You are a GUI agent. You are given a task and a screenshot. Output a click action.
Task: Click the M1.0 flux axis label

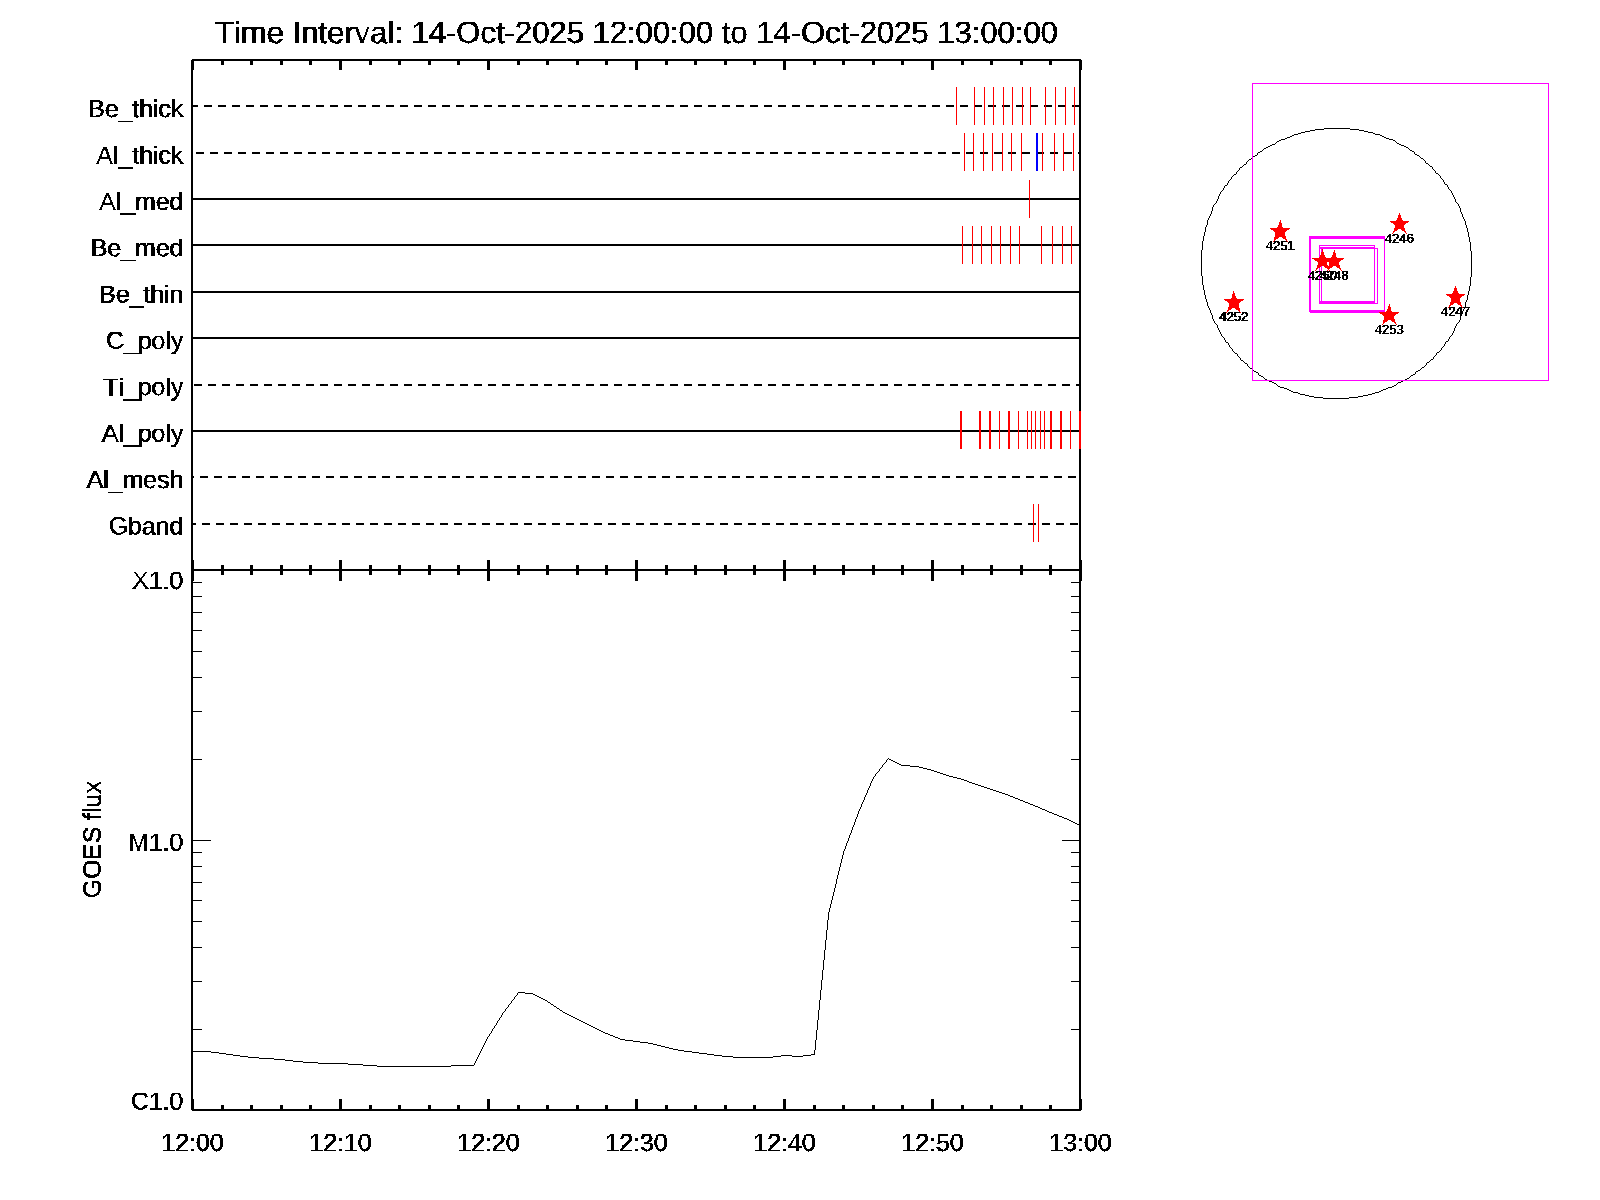click(156, 843)
